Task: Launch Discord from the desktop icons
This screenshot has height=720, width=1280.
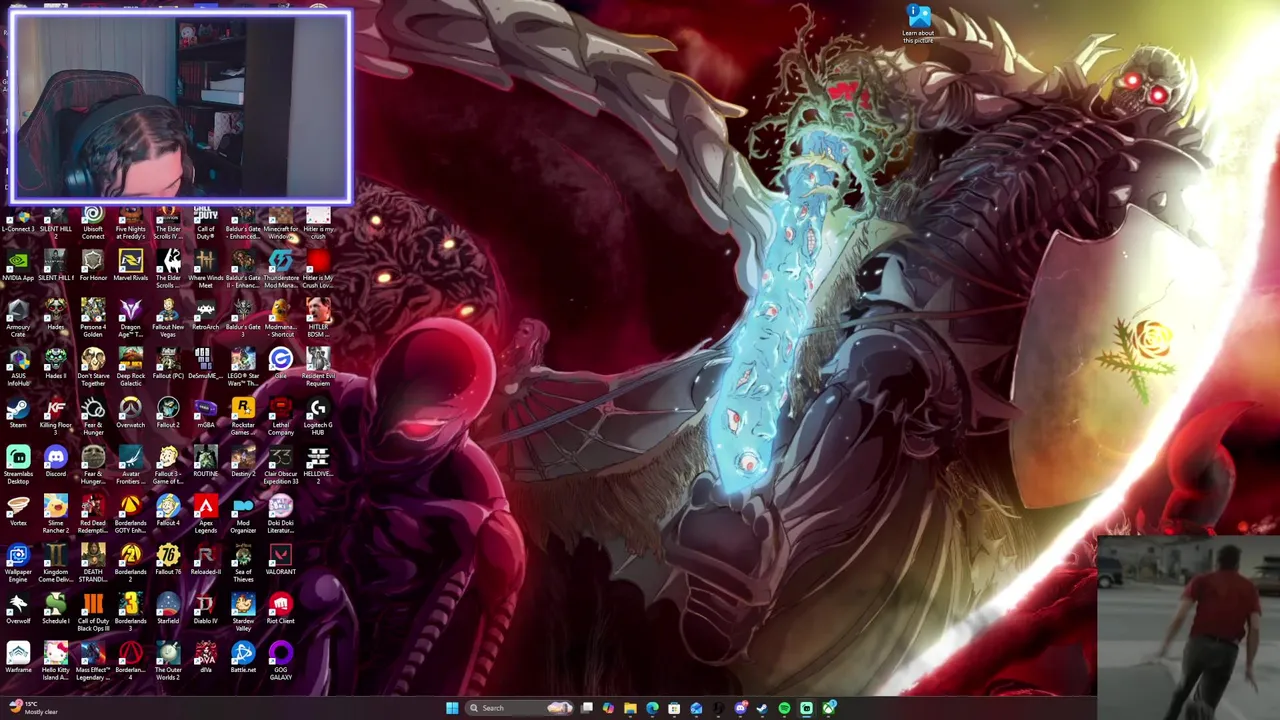Action: [x=55, y=462]
